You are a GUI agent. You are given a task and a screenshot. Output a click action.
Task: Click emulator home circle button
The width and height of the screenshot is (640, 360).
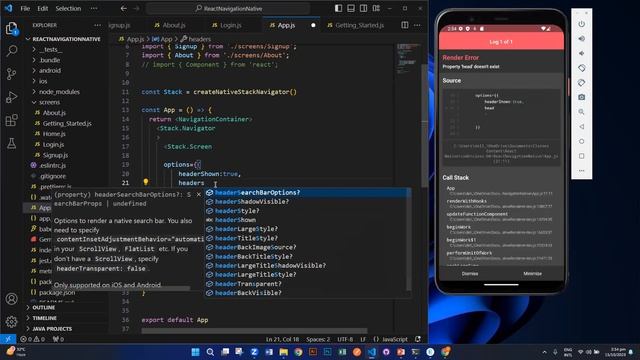coord(582,141)
